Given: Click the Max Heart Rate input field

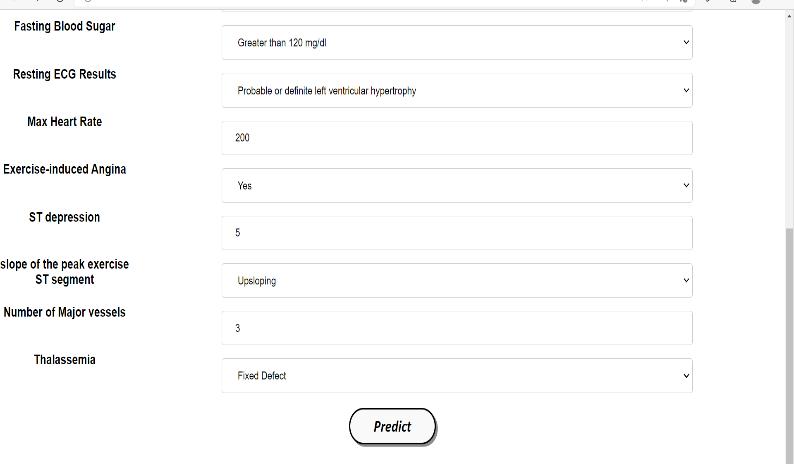Looking at the screenshot, I should coord(456,138).
